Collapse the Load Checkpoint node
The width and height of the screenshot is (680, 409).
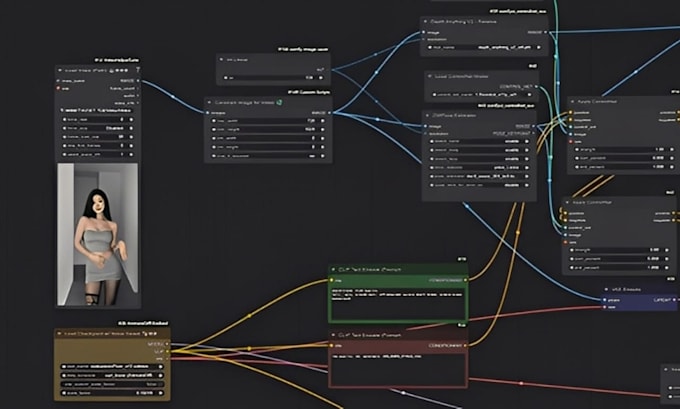[62, 333]
